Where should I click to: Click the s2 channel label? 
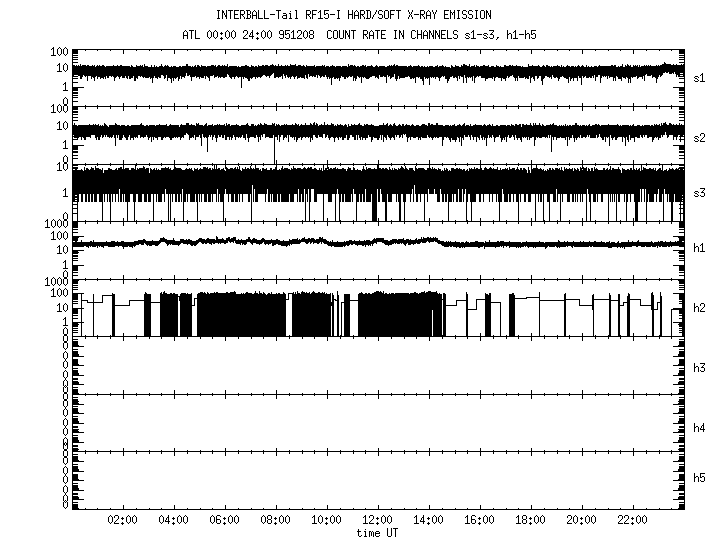700,137
